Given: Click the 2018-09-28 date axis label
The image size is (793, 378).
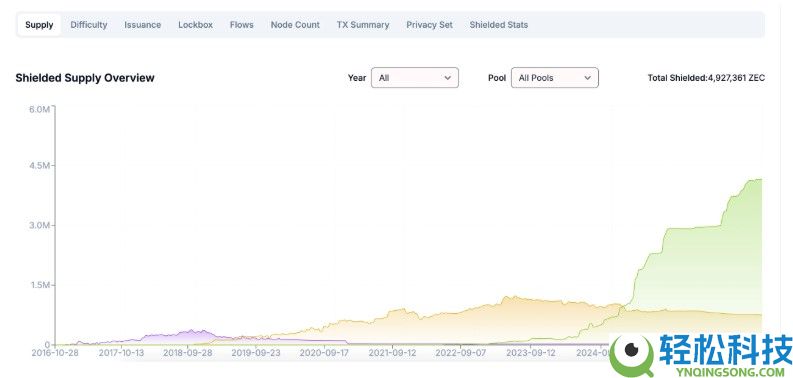Looking at the screenshot, I should pos(187,353).
